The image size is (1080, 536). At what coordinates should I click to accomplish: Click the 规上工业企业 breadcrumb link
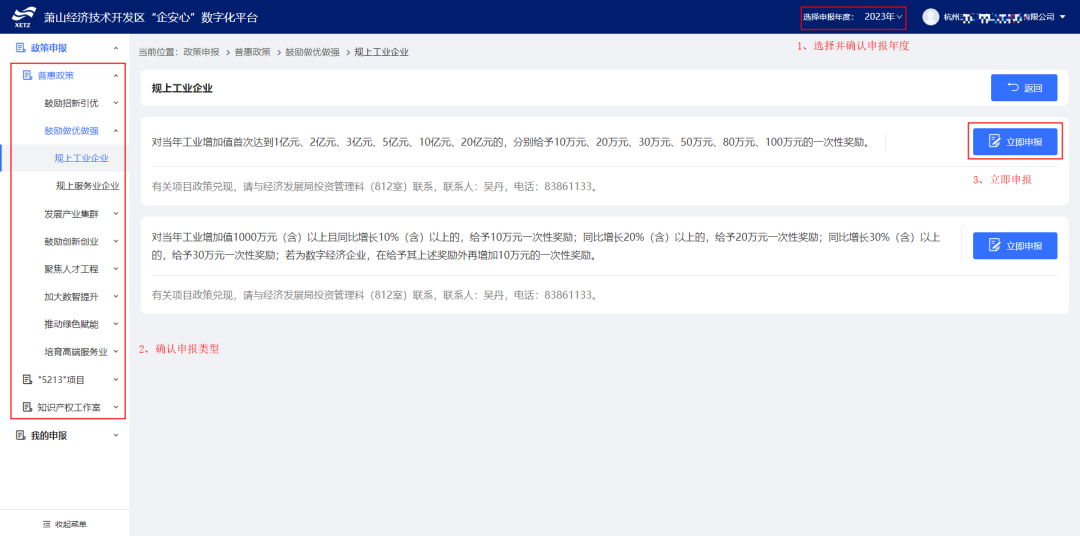[x=382, y=52]
